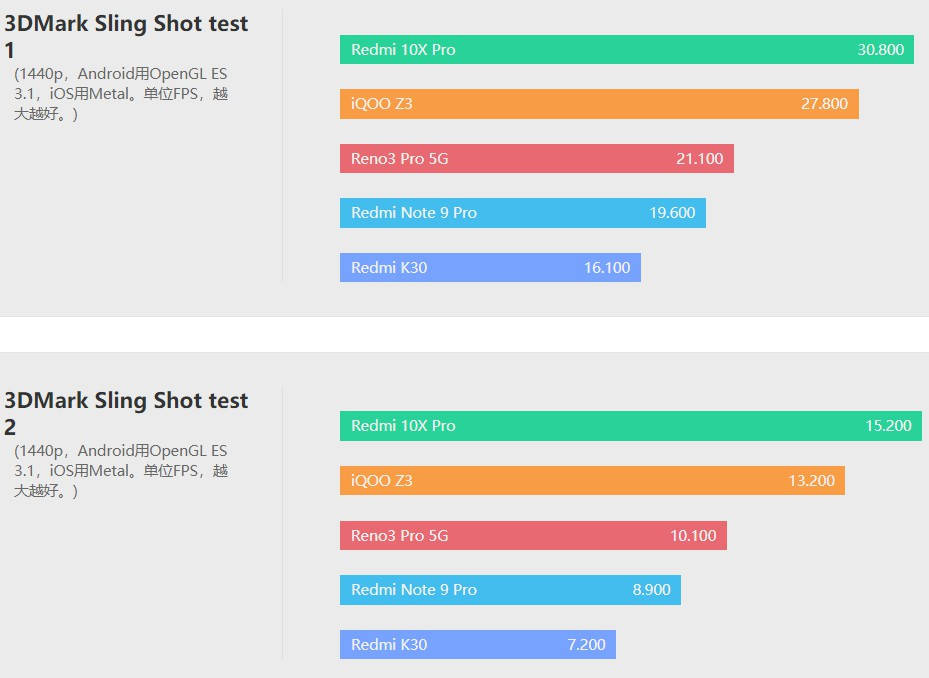Click the Redmi K30 label in test 1
The width and height of the screenshot is (929, 678).
click(x=389, y=267)
